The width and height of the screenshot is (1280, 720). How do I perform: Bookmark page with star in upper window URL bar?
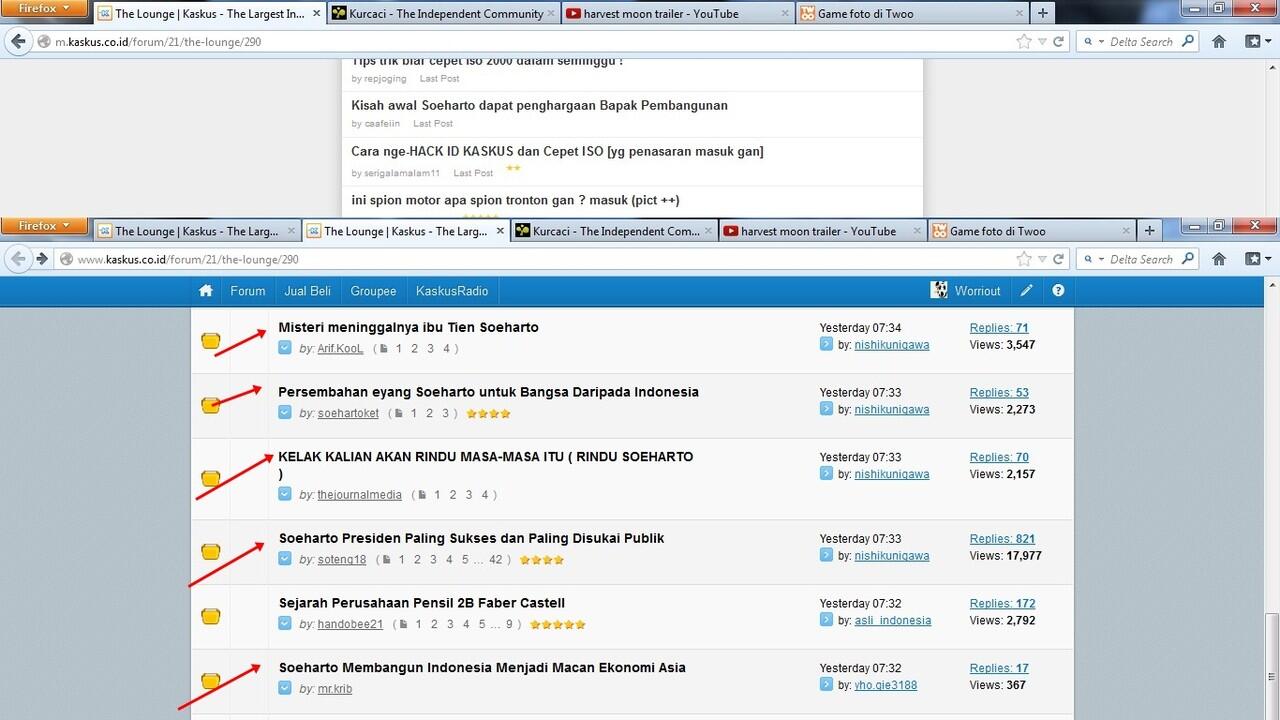click(1024, 42)
